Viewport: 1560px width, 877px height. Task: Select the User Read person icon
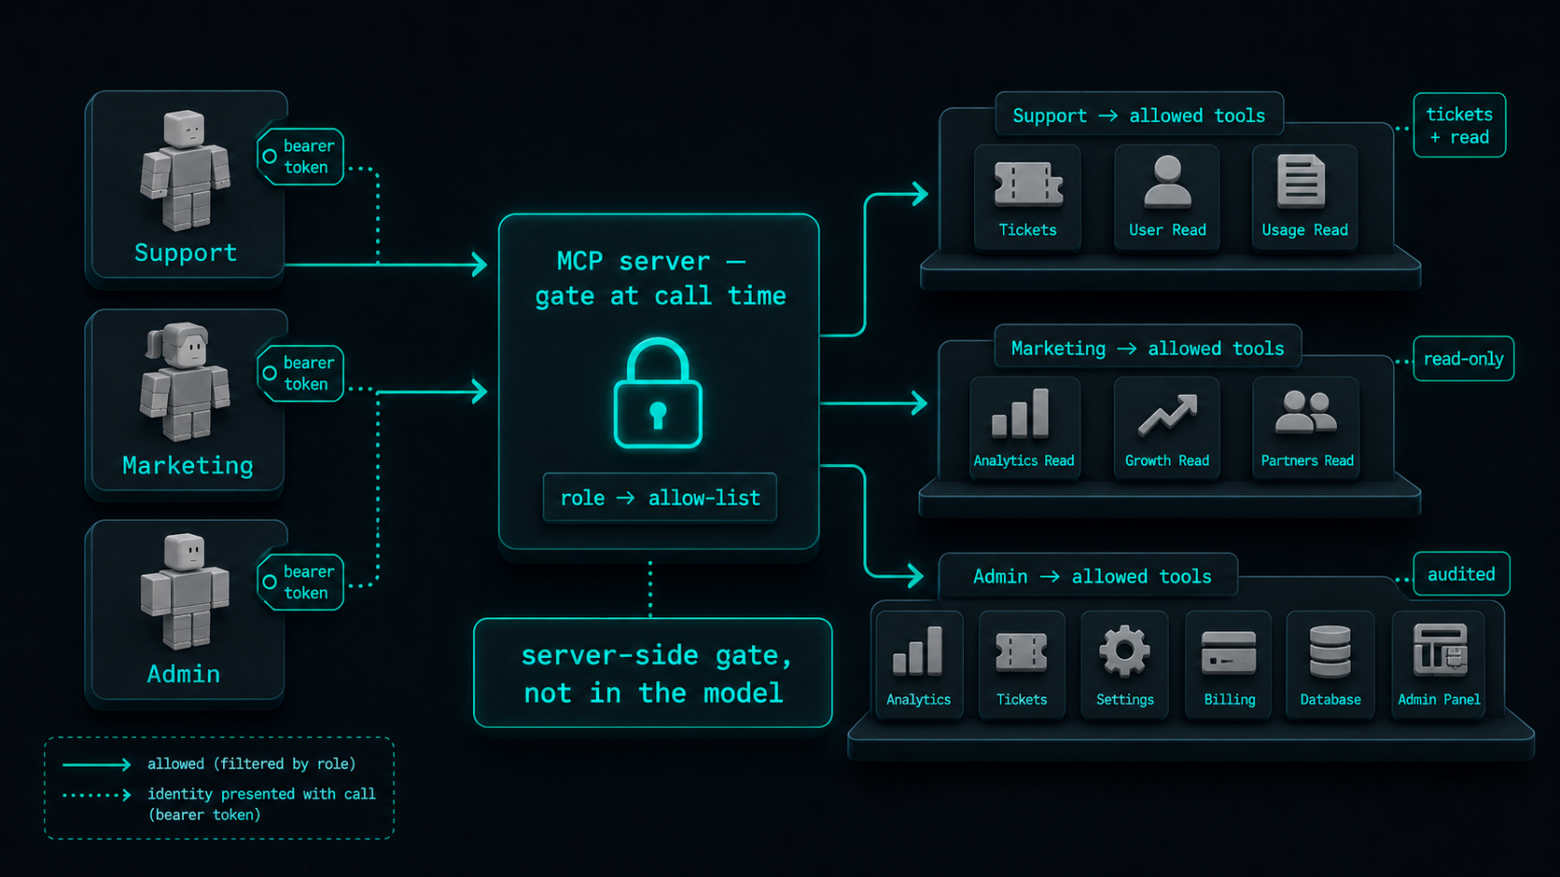point(1167,181)
